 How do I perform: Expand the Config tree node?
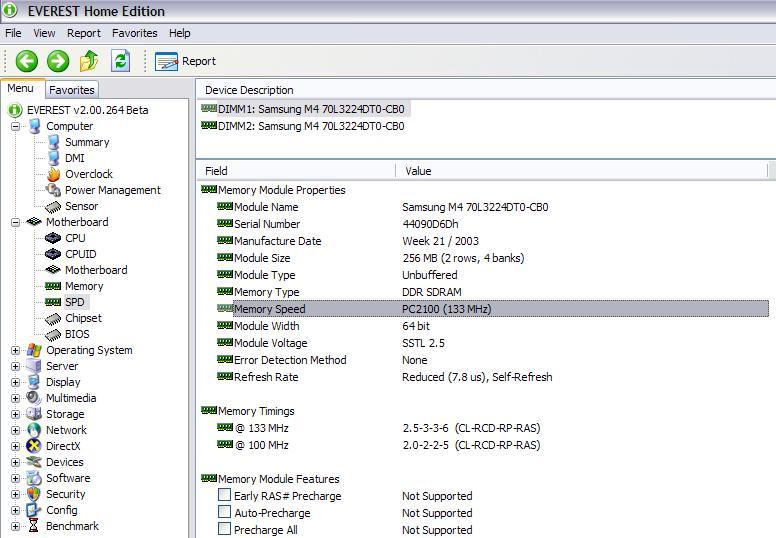click(x=15, y=510)
